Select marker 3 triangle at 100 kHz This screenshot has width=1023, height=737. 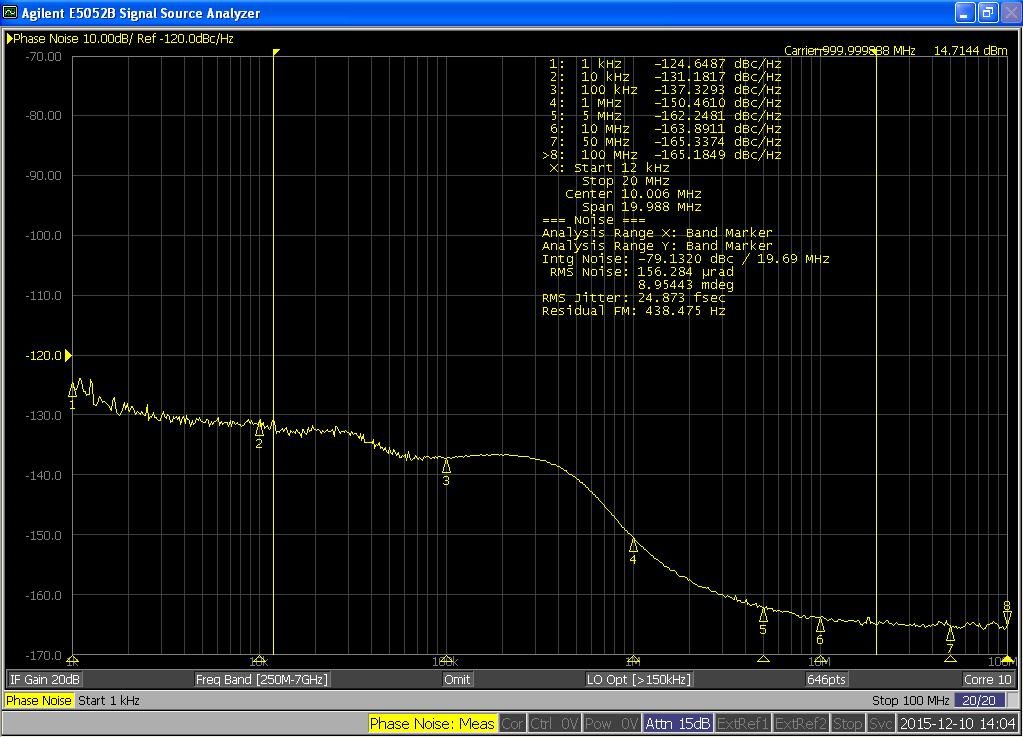tap(446, 466)
